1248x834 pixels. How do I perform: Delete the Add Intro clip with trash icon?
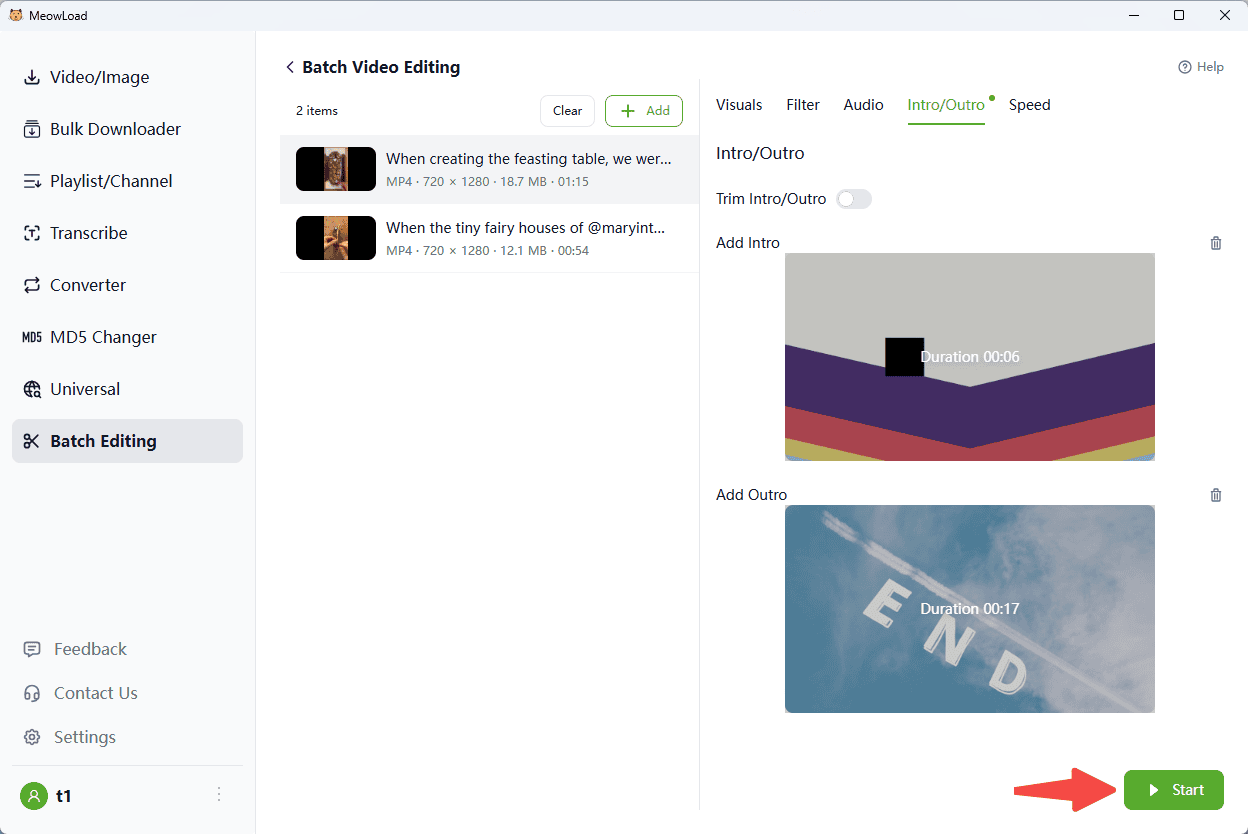[x=1215, y=243]
